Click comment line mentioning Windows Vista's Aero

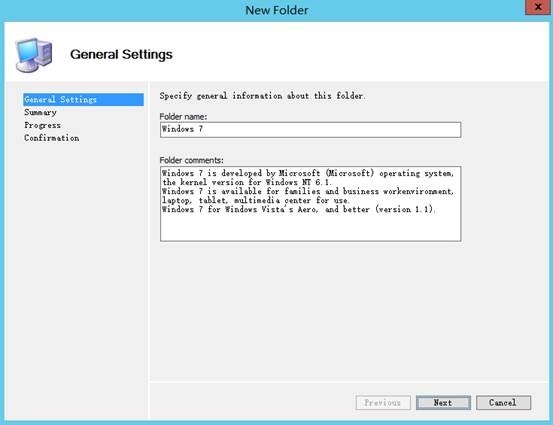(x=299, y=210)
